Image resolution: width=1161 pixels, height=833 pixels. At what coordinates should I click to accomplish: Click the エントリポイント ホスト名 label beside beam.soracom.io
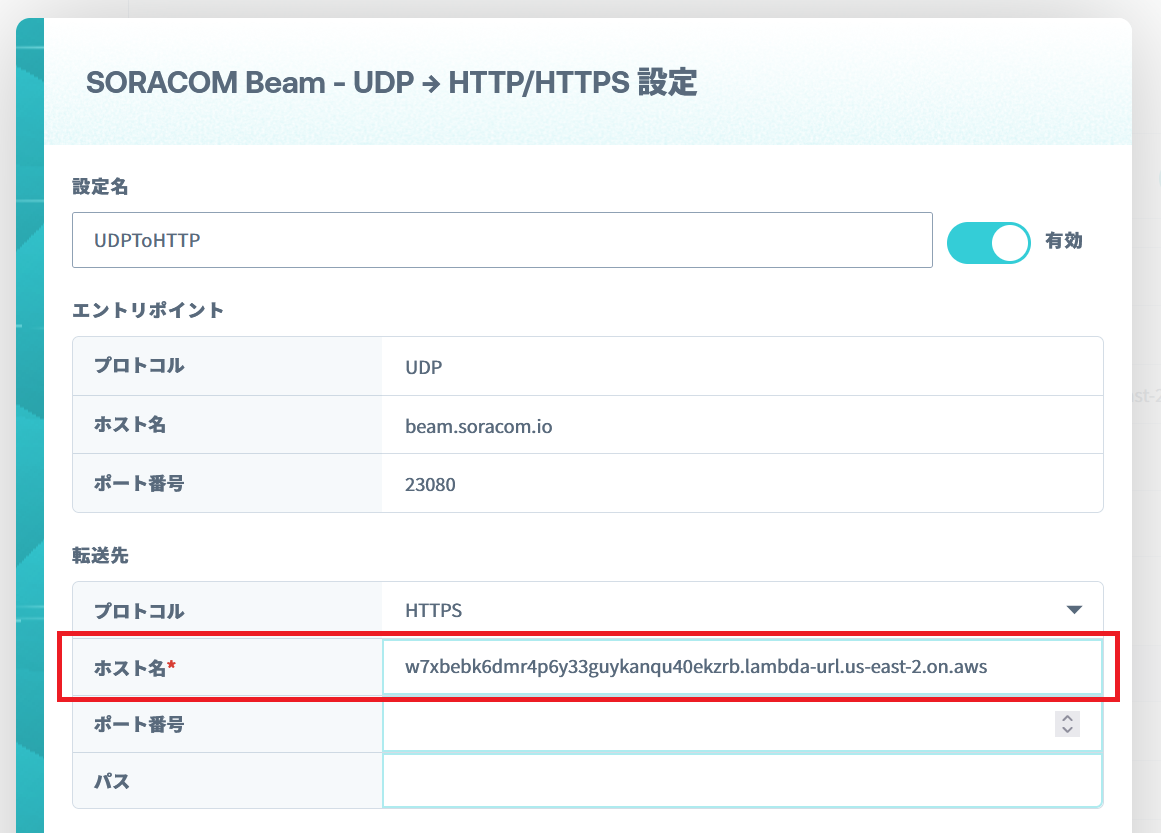130,424
